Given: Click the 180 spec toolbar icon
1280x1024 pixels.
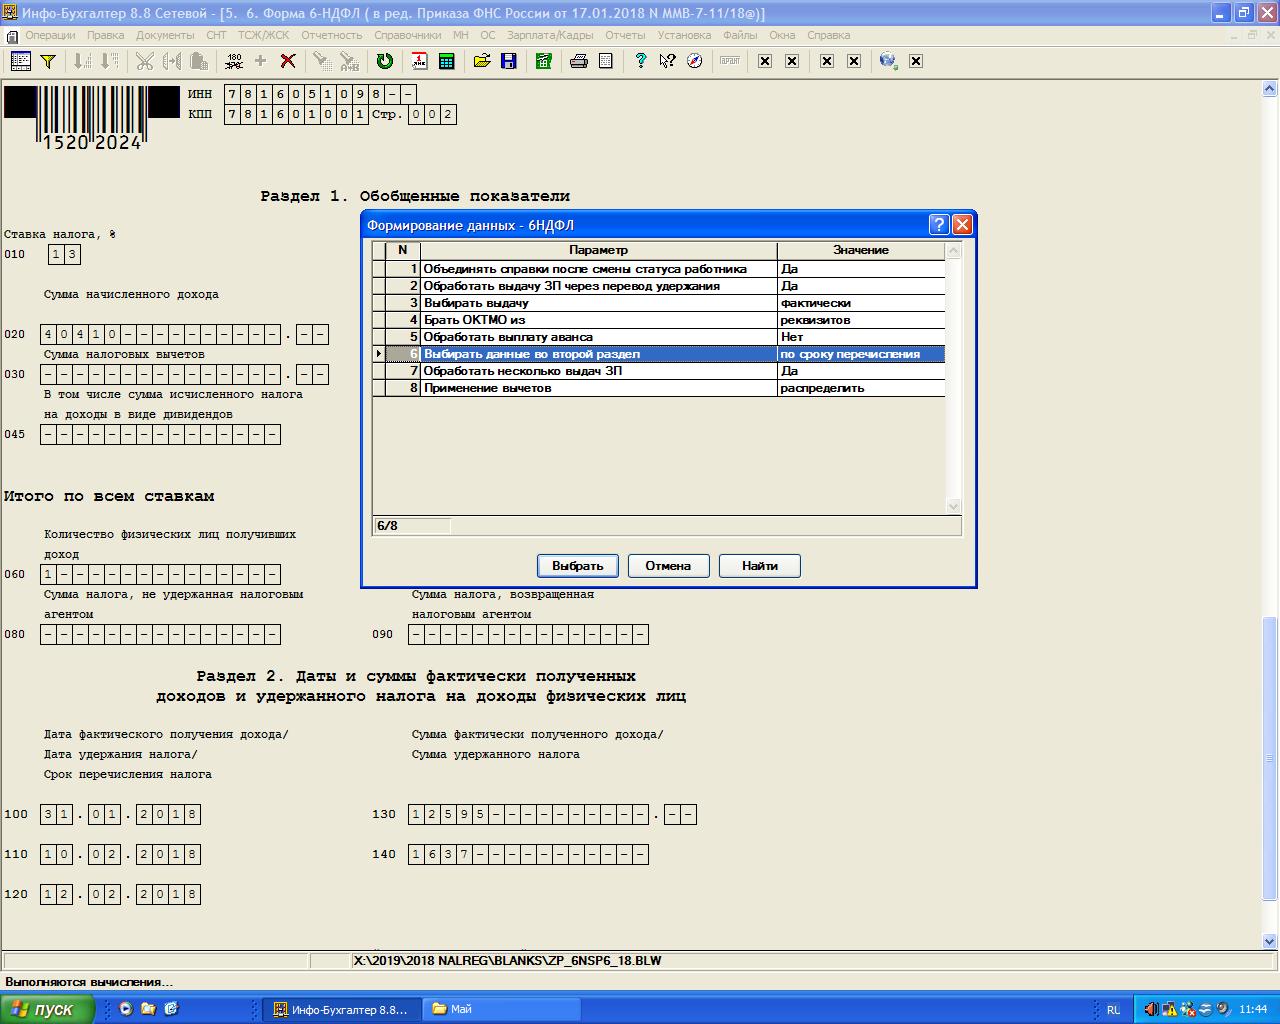Looking at the screenshot, I should (234, 61).
